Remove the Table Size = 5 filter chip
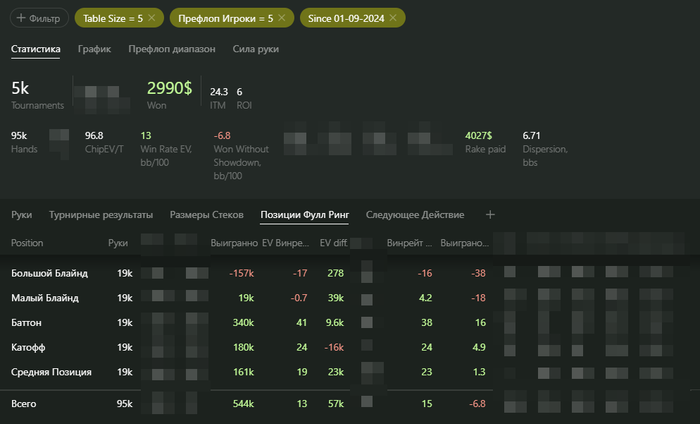This screenshot has width=700, height=424. tap(151, 18)
